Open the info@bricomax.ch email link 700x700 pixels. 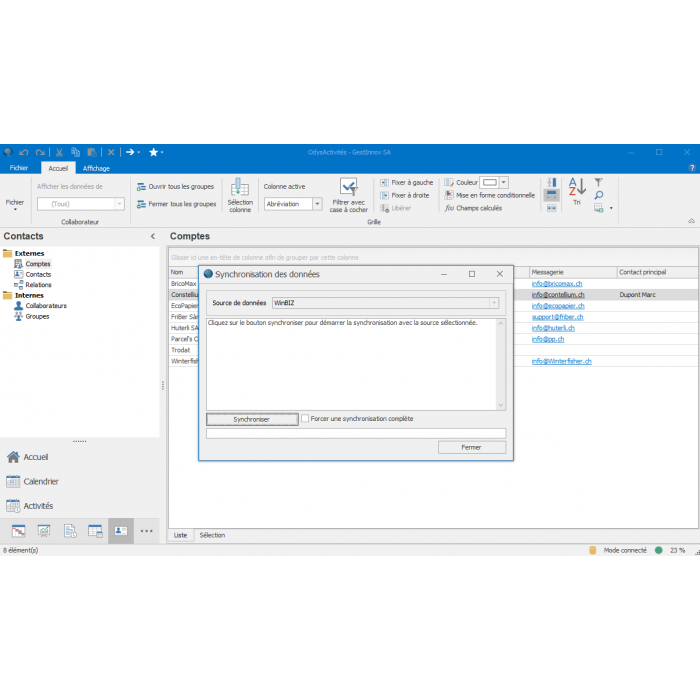[557, 283]
